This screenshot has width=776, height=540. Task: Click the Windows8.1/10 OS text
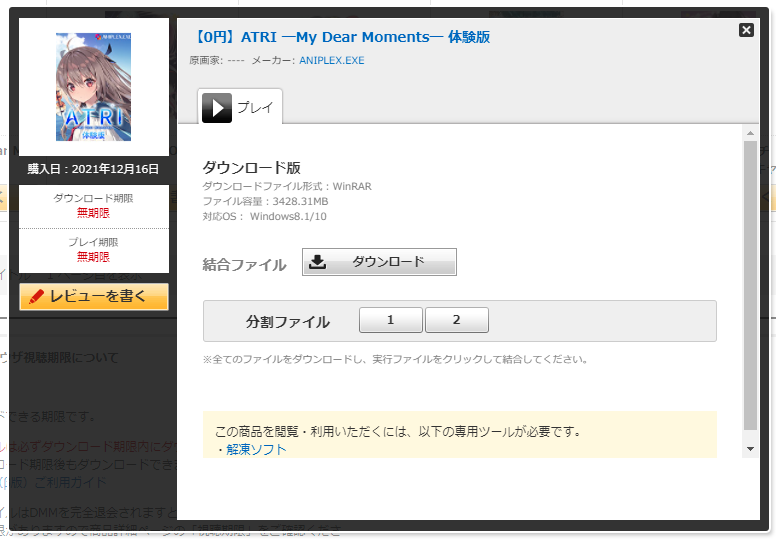point(288,216)
